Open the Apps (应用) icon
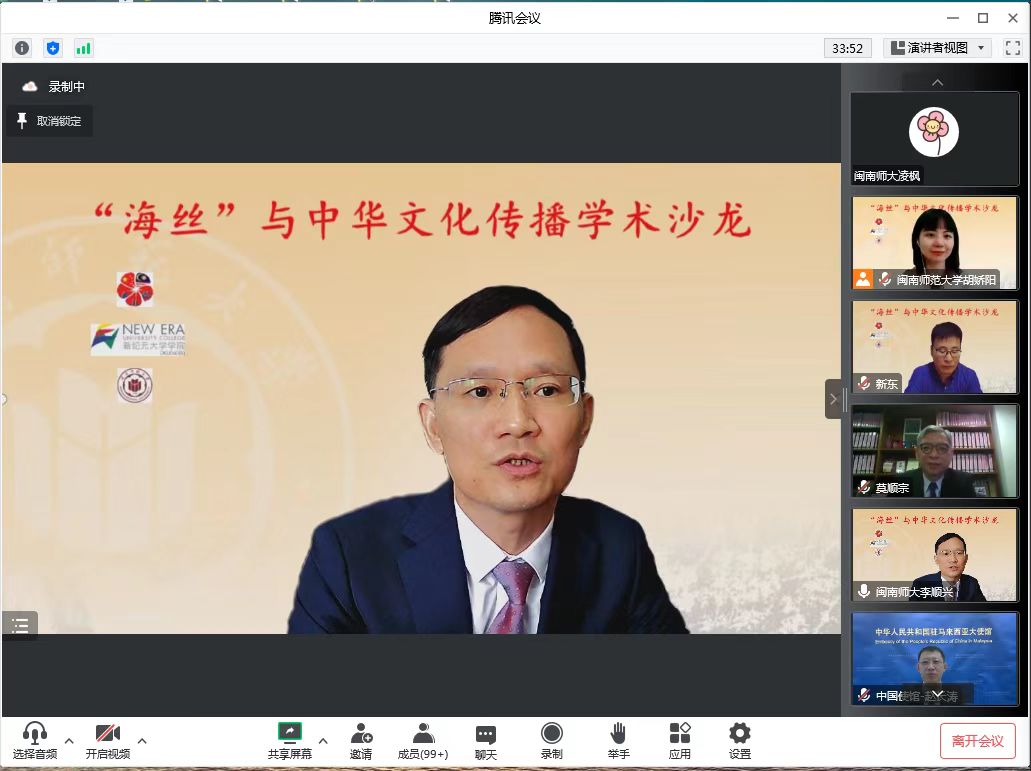Screen dimensions: 1031x771 coord(680,733)
